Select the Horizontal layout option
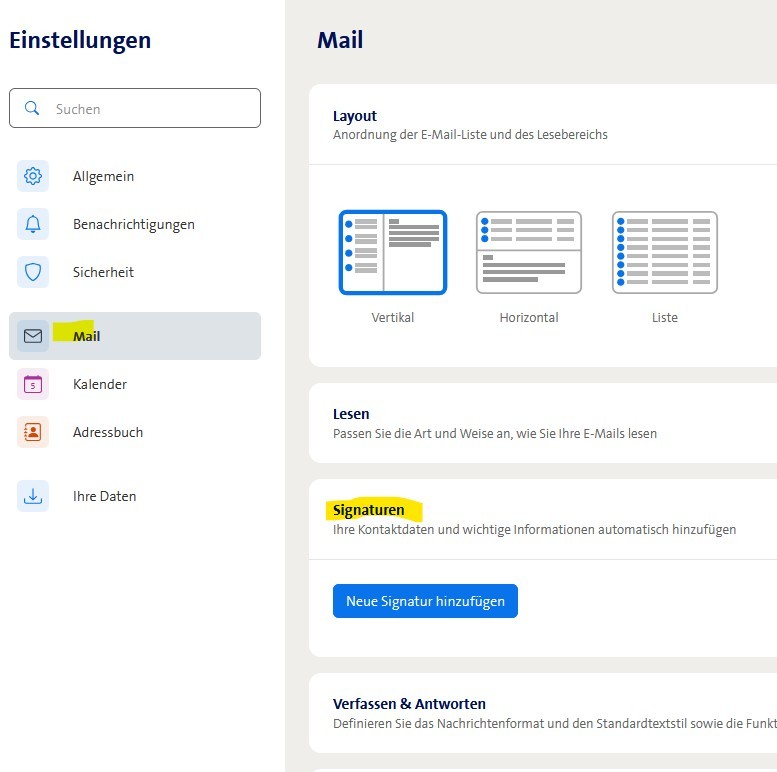 pos(528,253)
